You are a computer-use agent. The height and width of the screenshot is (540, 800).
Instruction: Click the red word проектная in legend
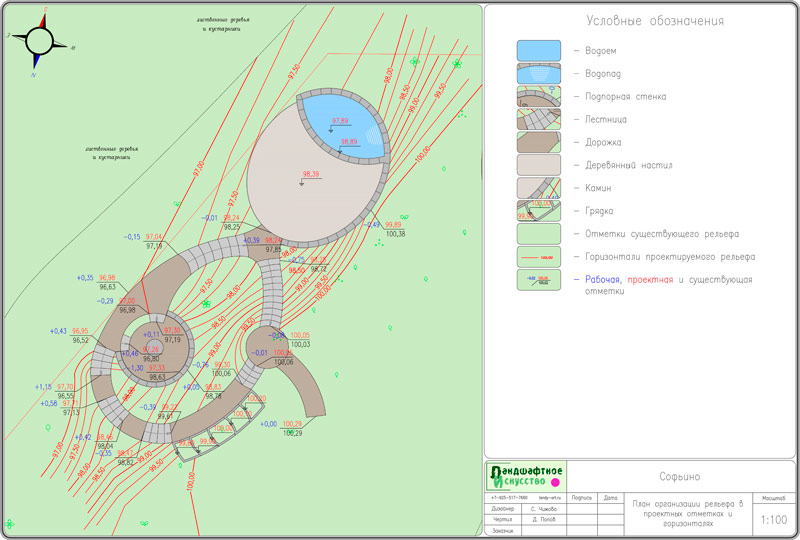coord(650,280)
